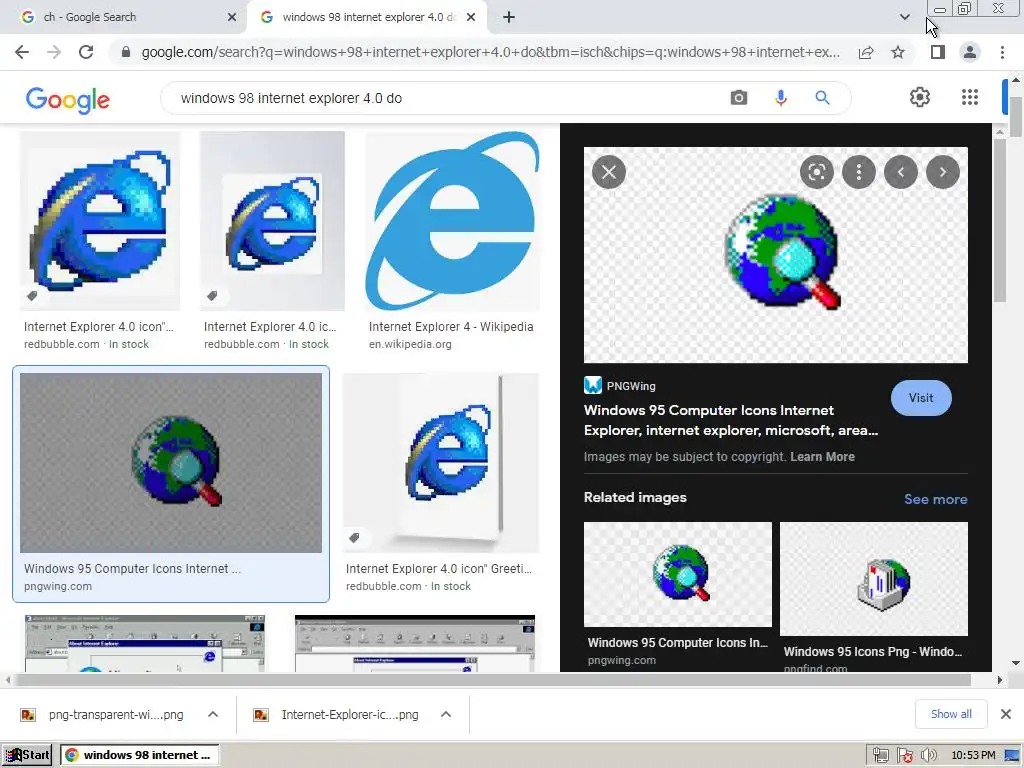The height and width of the screenshot is (768, 1024).
Task: Open the 'Internet Explorer 4 - Wikipedia' result title
Action: [451, 327]
